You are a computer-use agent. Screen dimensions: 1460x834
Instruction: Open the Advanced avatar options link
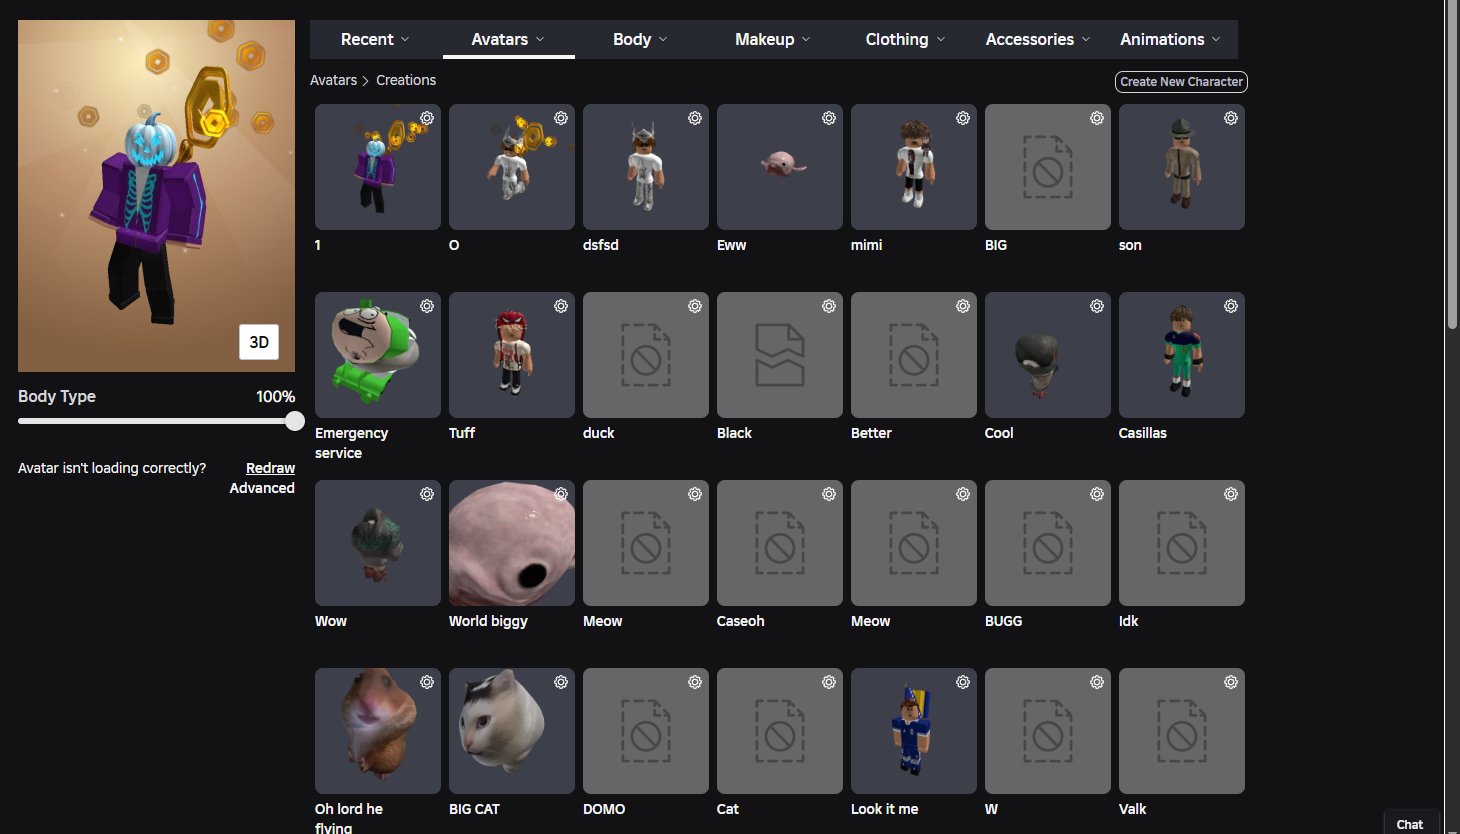pos(262,488)
